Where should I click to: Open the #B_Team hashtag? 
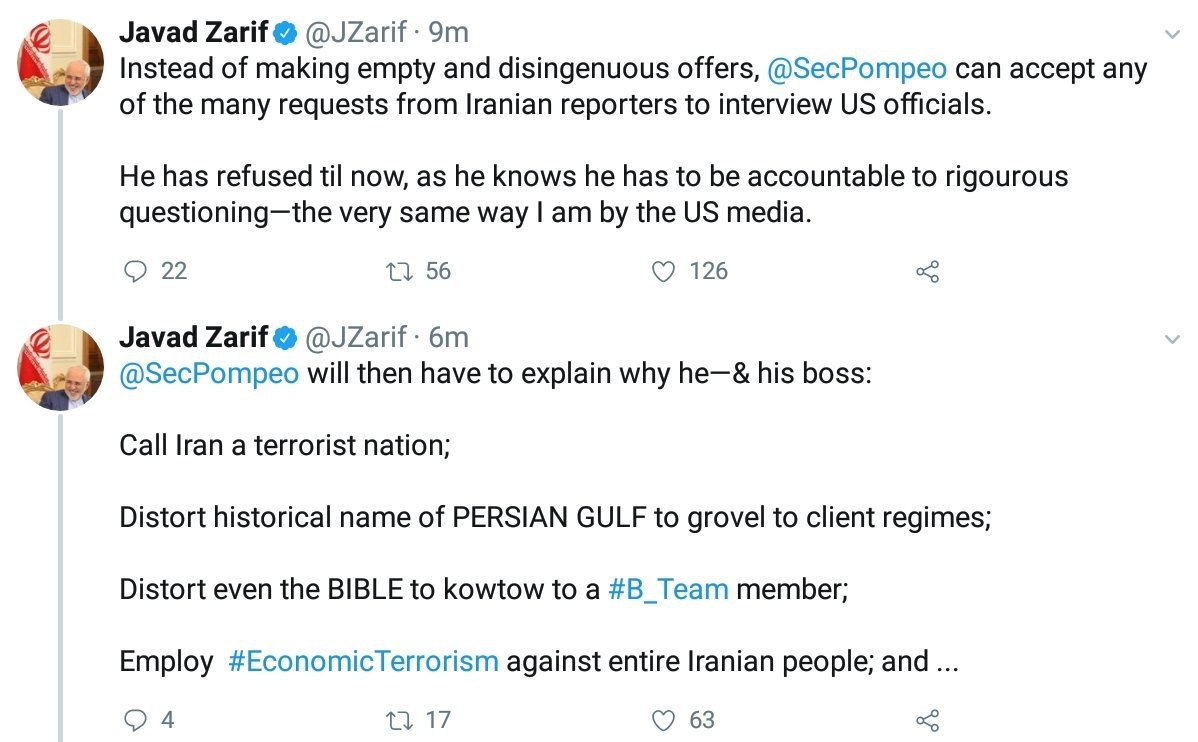tap(668, 589)
